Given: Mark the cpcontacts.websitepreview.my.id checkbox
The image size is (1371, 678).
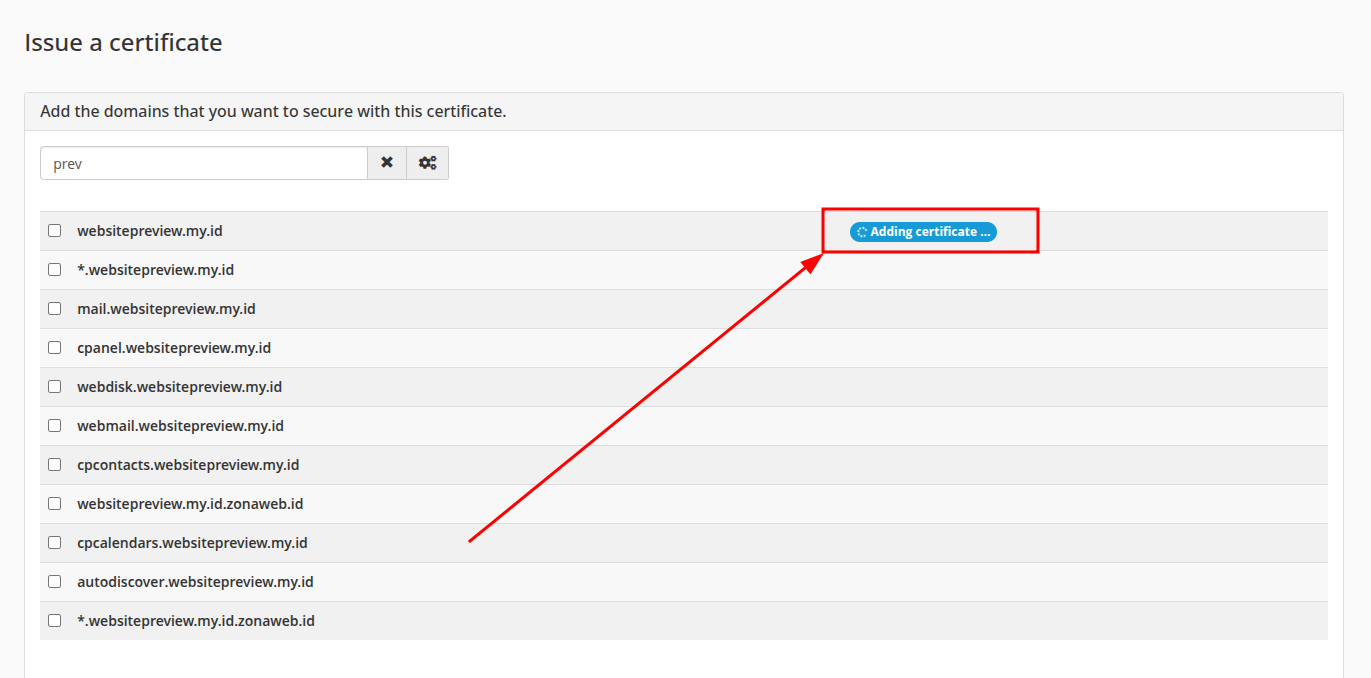Looking at the screenshot, I should (55, 465).
